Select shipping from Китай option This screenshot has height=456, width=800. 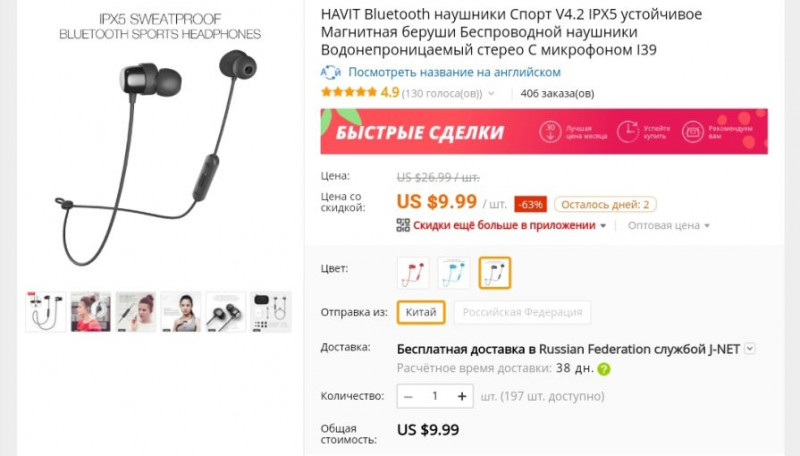pos(421,312)
